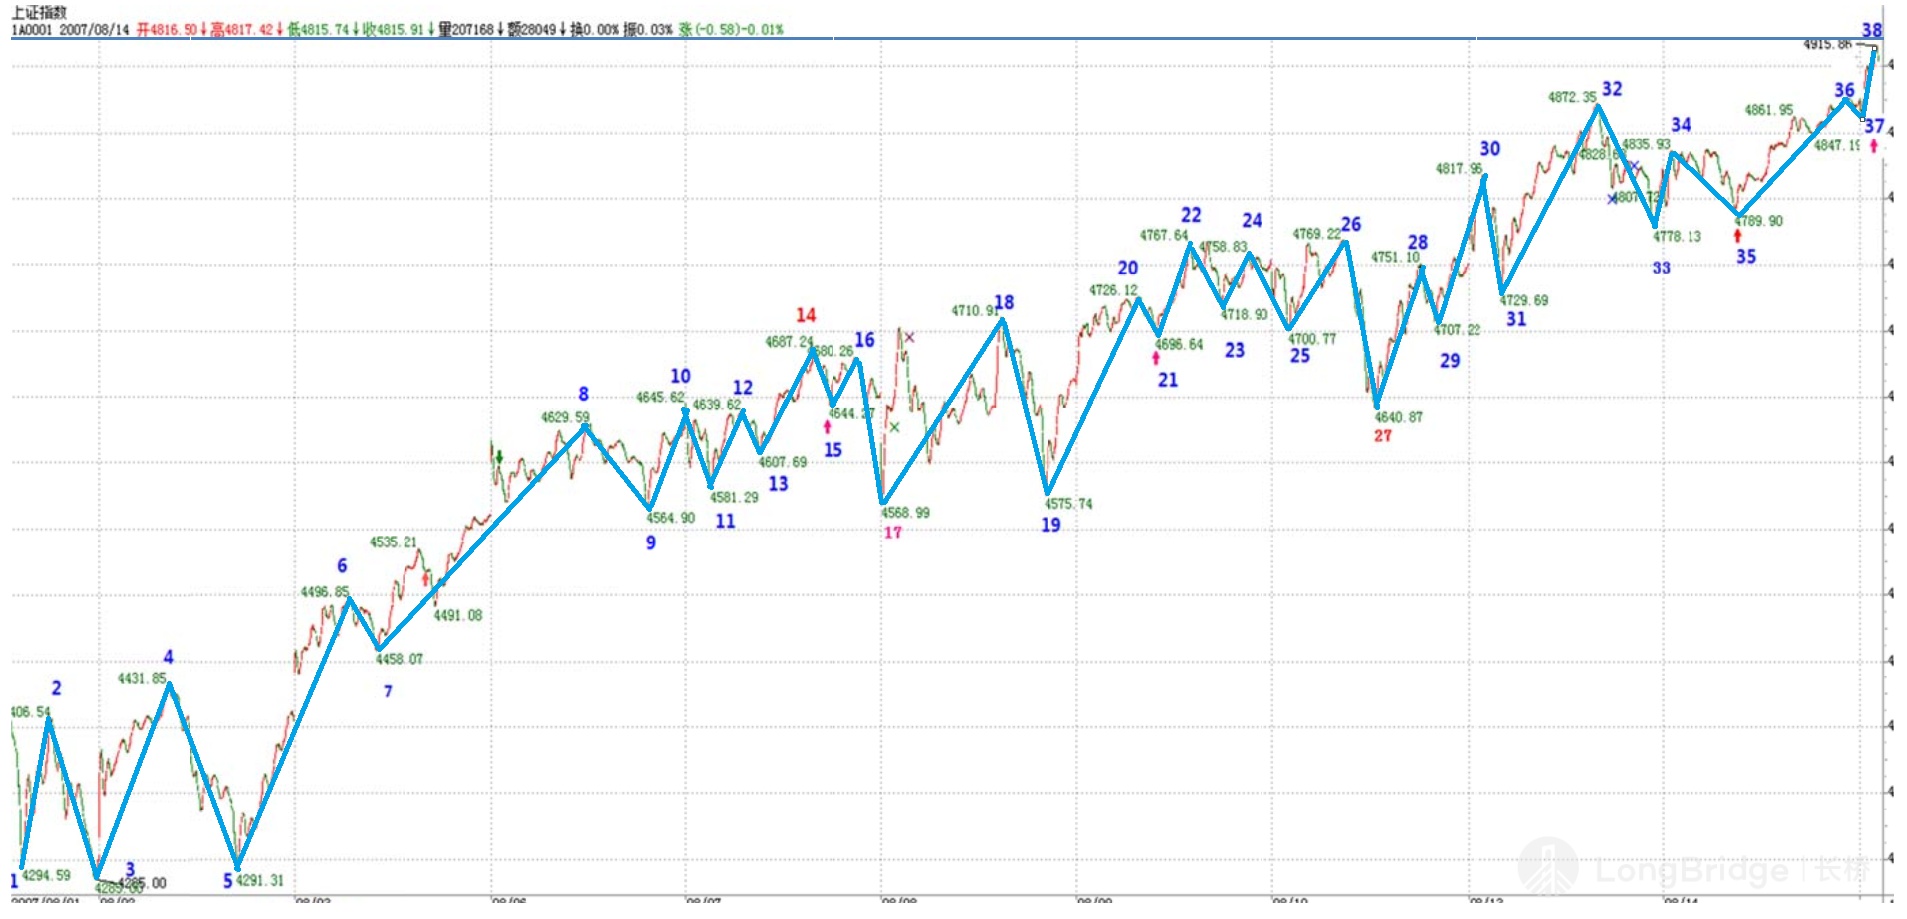Click the opening price 开4816.50 in header

(x=167, y=30)
